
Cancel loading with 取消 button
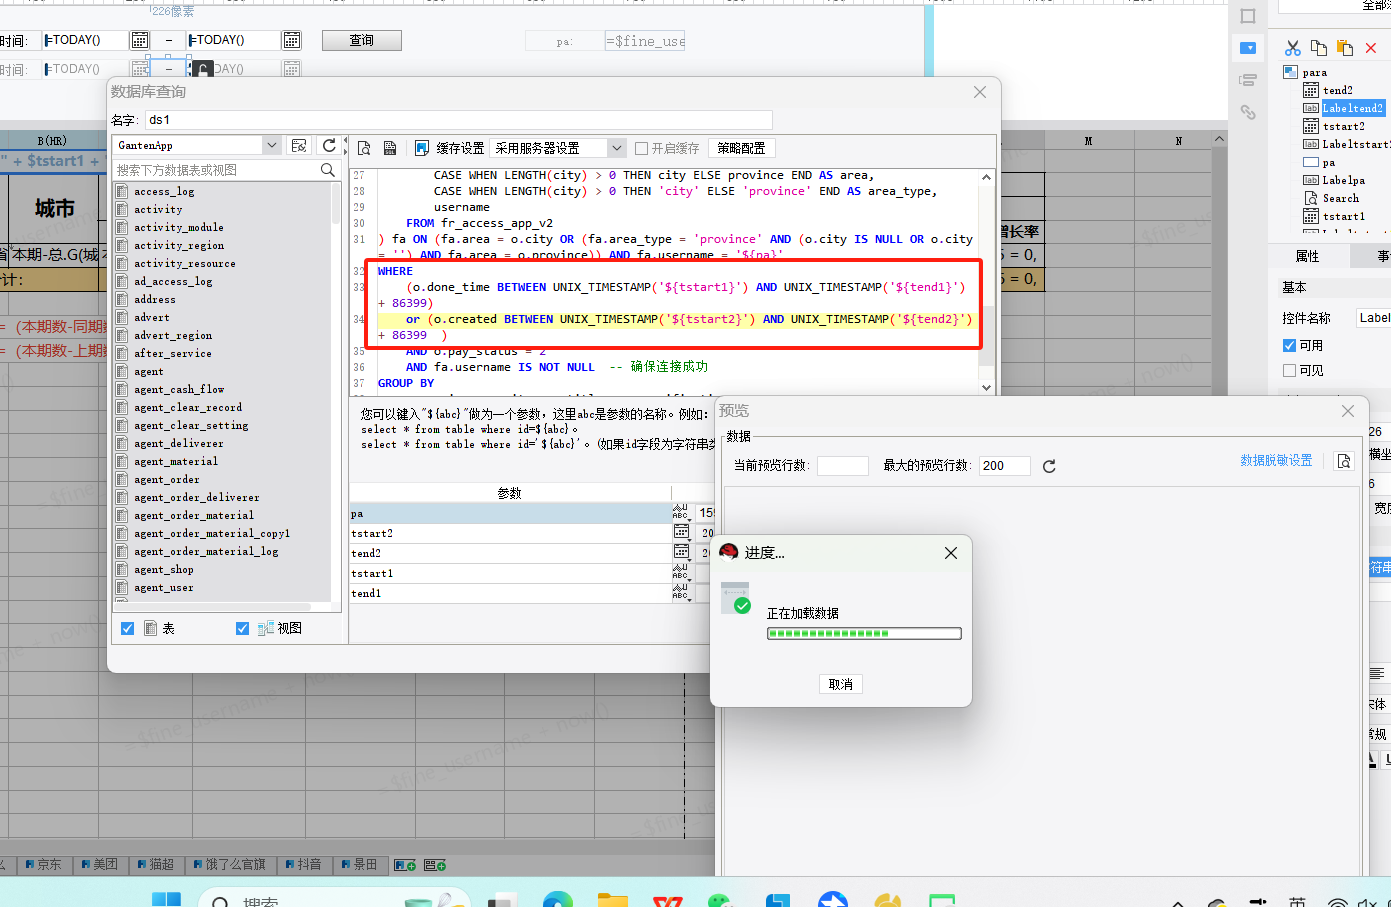pos(840,684)
